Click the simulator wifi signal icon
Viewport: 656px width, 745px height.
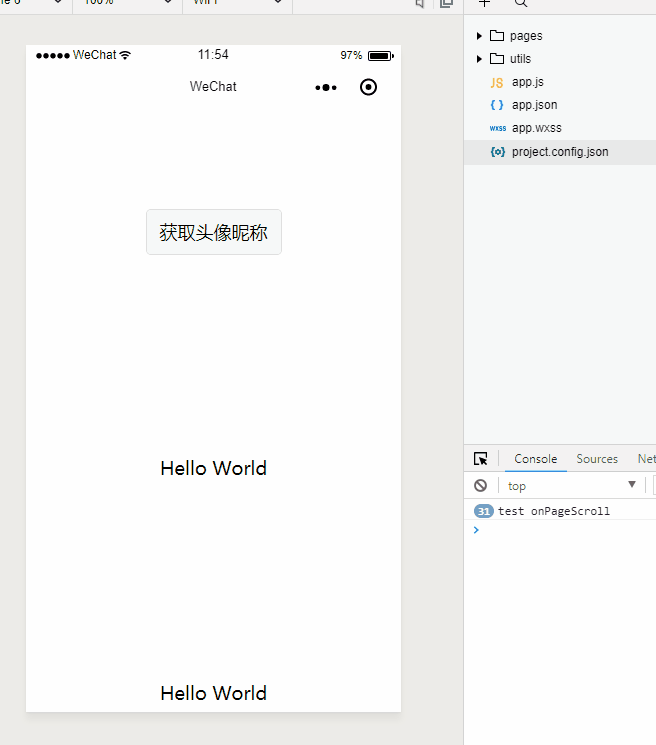125,55
